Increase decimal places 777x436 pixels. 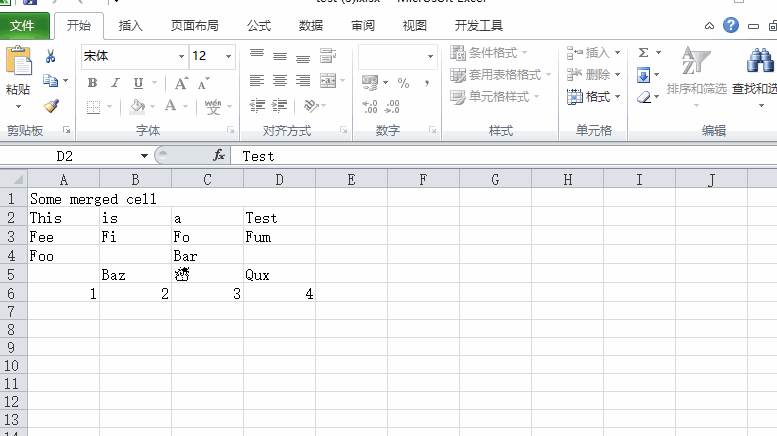(370, 106)
